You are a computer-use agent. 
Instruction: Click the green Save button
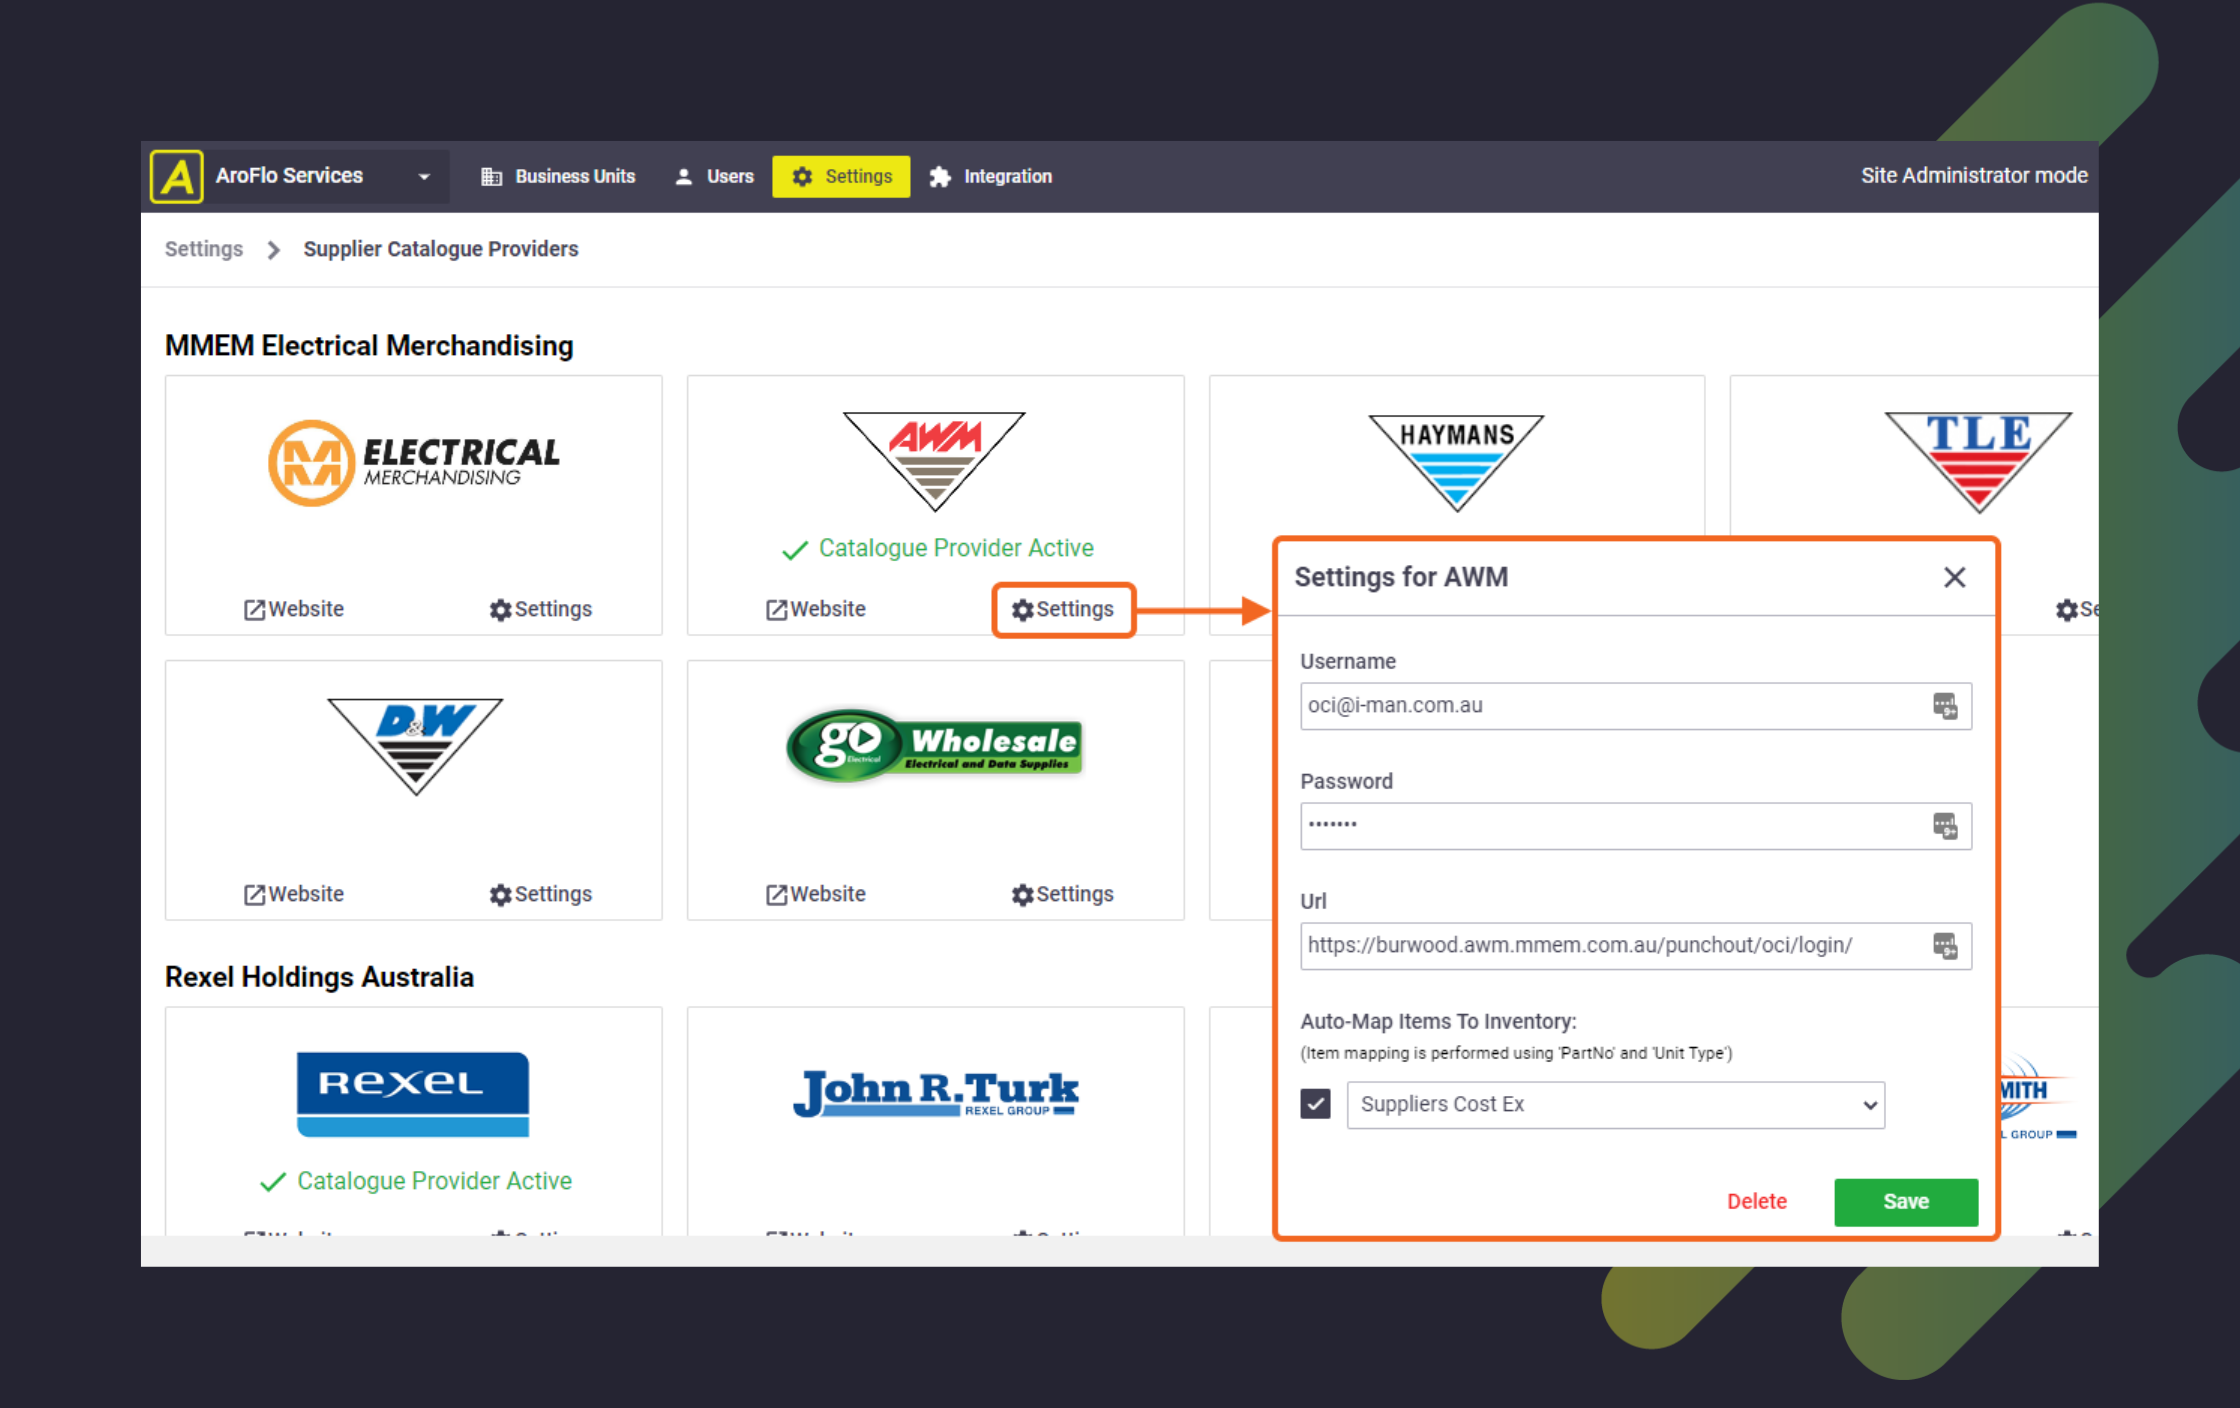click(x=1906, y=1202)
